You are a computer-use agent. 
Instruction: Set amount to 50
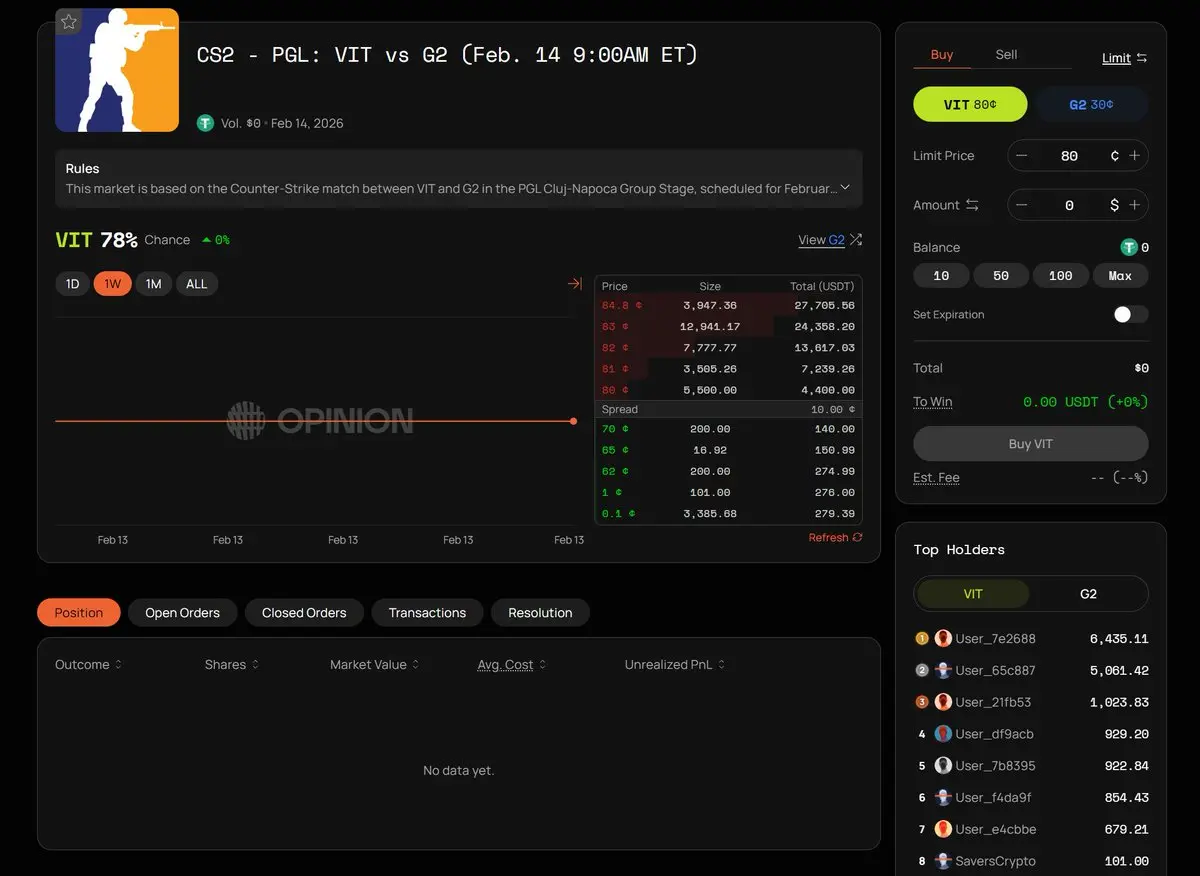tap(1001, 276)
